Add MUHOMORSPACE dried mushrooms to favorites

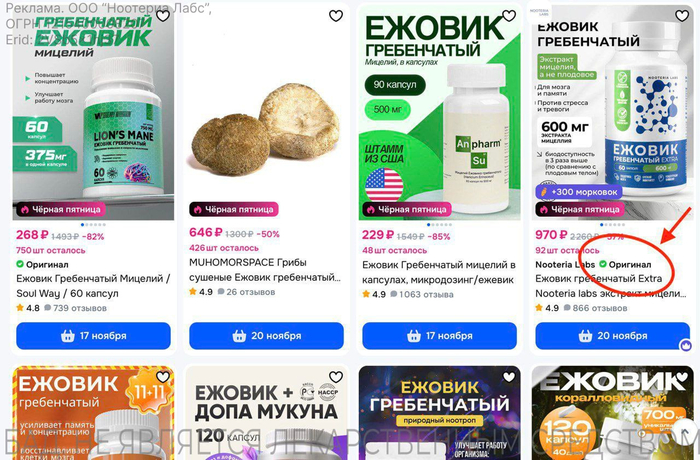(336, 16)
